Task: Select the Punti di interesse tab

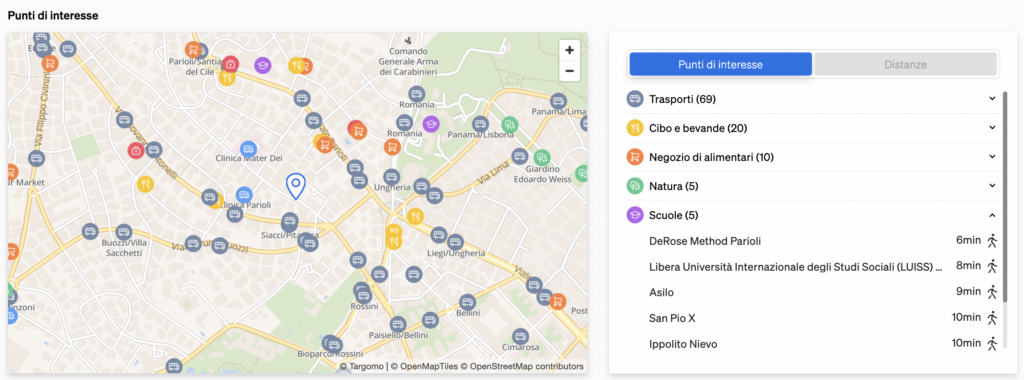Action: [x=720, y=65]
